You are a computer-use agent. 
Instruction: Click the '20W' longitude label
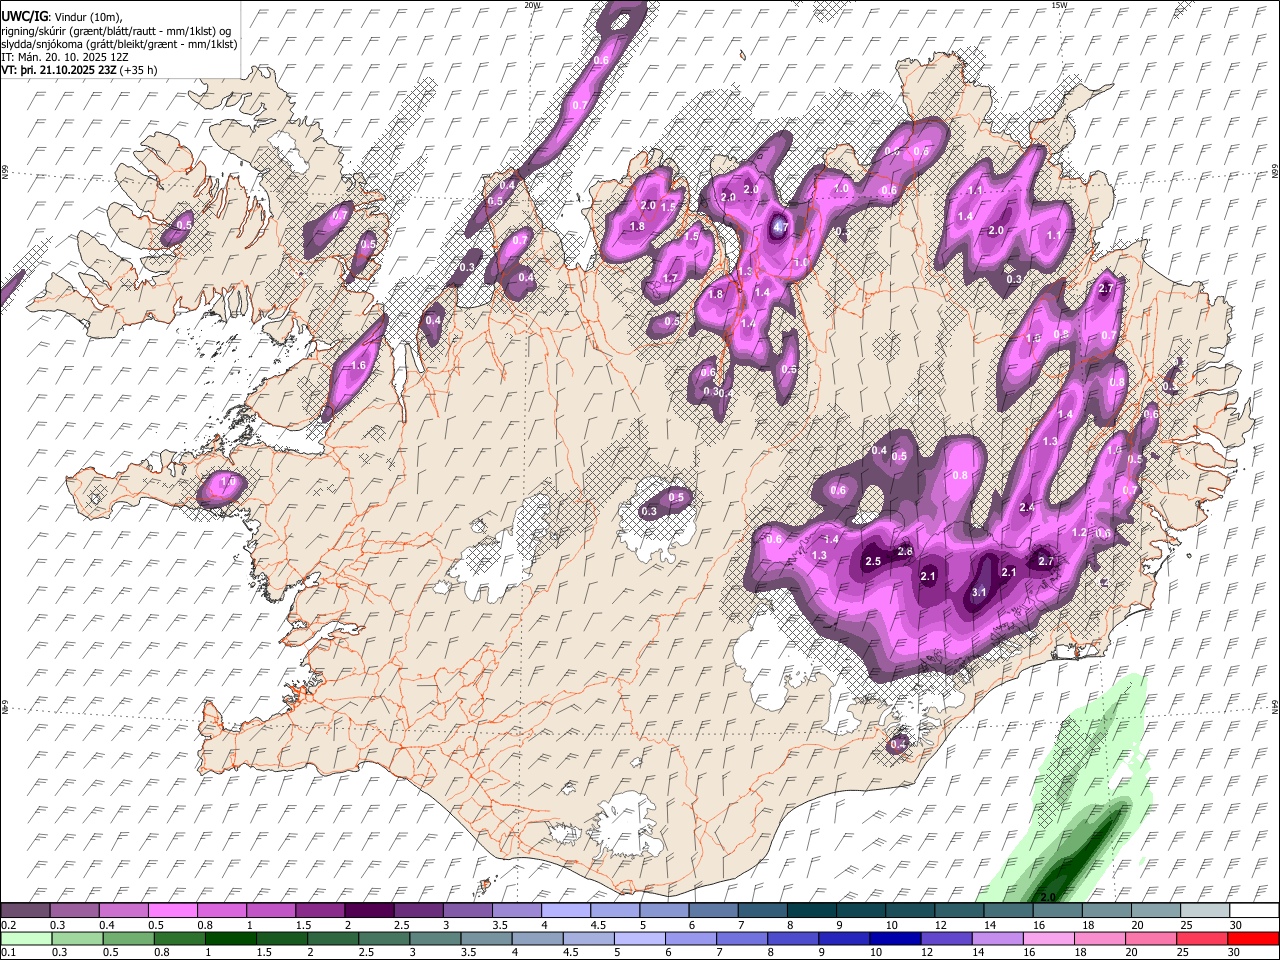click(532, 5)
